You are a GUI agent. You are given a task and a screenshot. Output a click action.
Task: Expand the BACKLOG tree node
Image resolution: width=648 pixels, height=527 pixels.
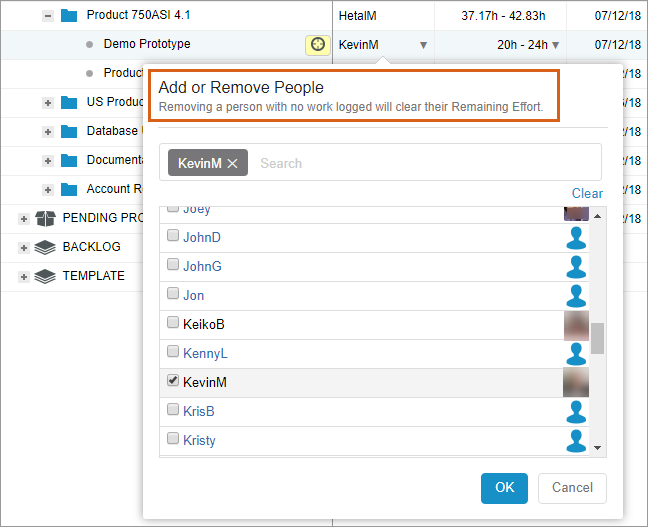pos(24,247)
